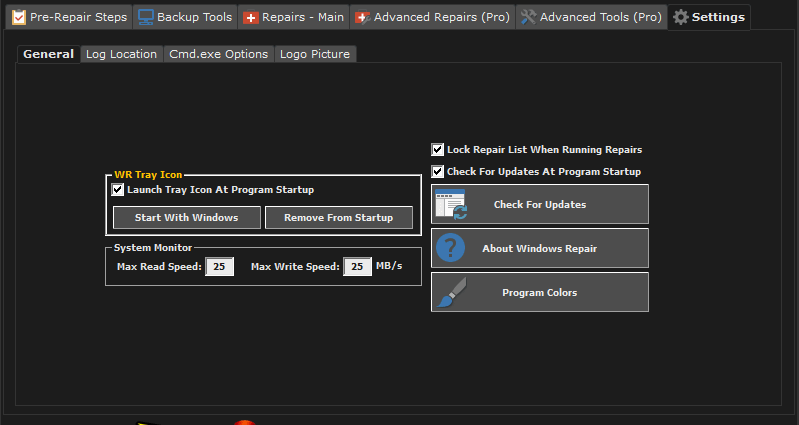Click the WR Tray Icon group title
Viewport: 799px width, 425px height.
coord(148,174)
